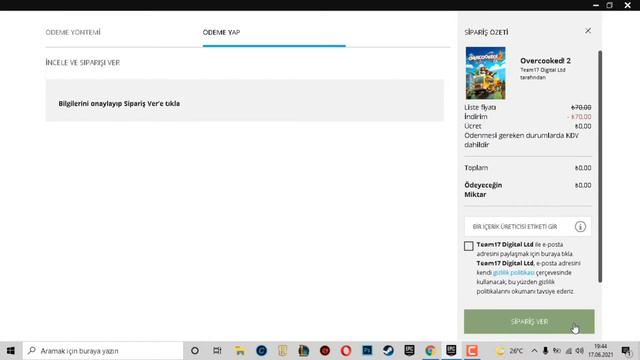Open the network tray icon
The image size is (640, 360).
[x=568, y=351]
